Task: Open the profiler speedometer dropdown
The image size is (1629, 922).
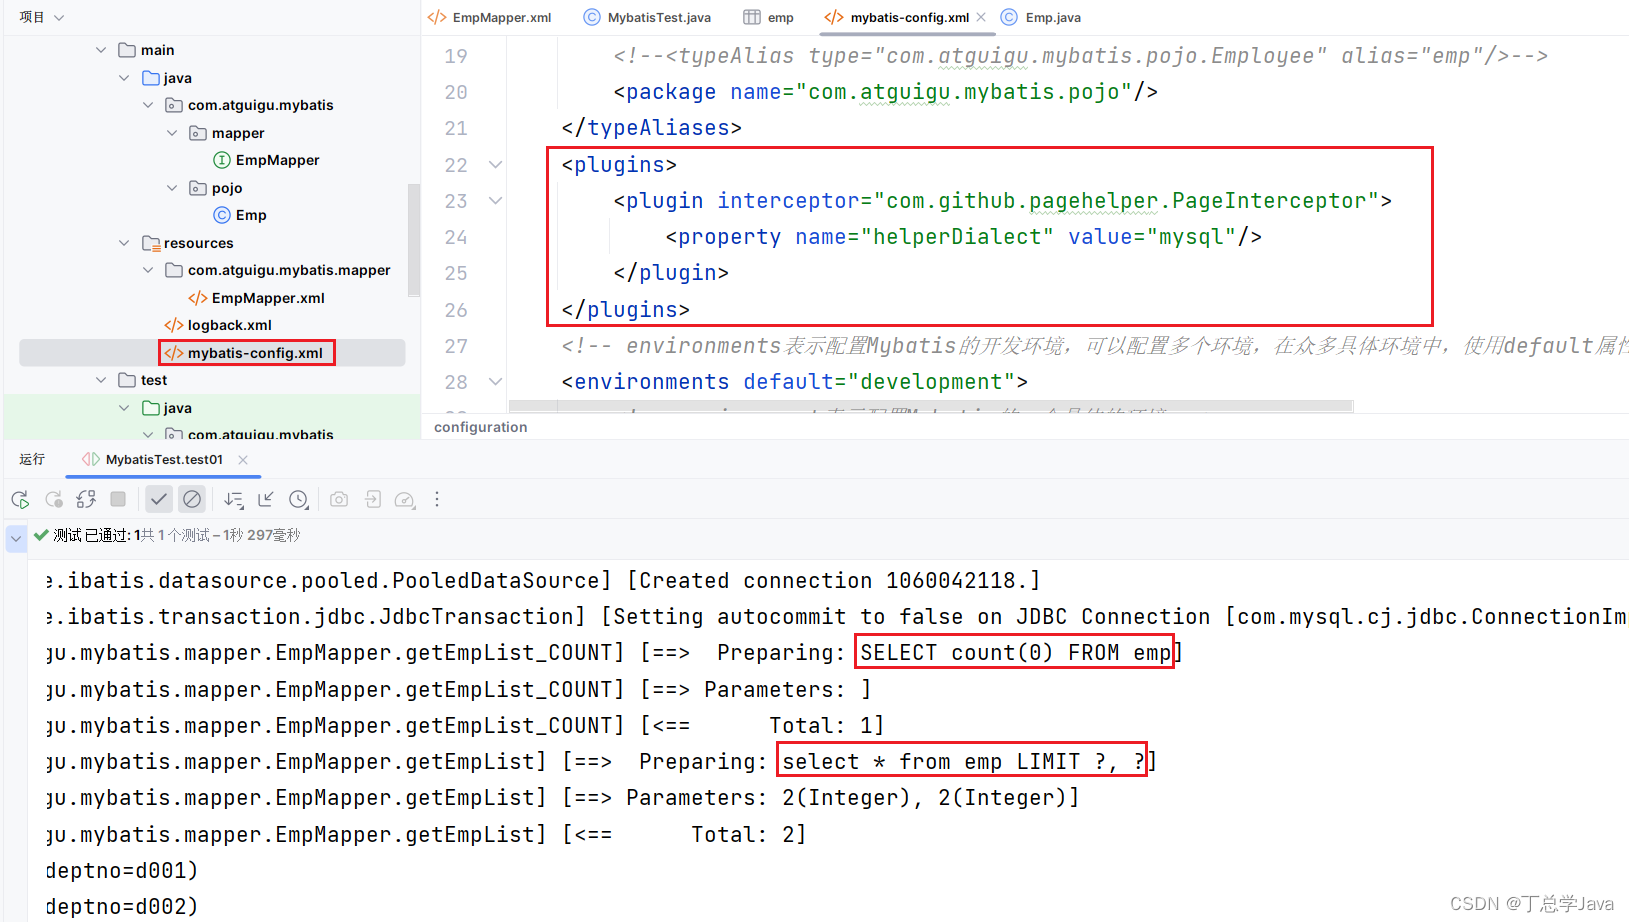Action: pyautogui.click(x=405, y=499)
